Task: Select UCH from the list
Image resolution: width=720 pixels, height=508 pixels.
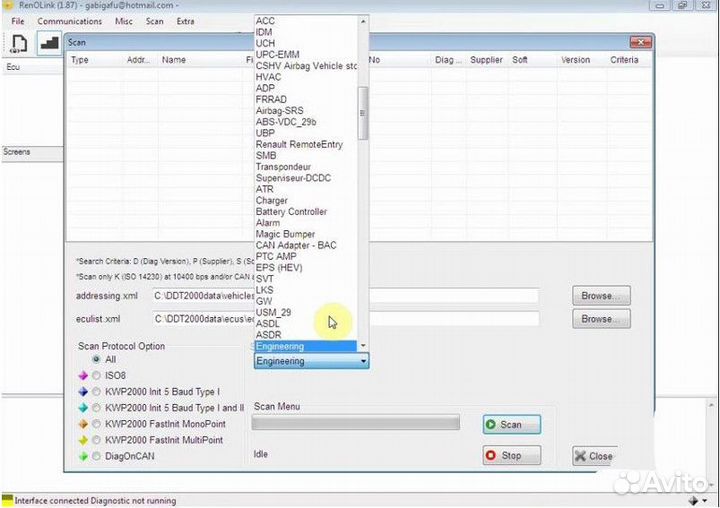Action: coord(305,43)
